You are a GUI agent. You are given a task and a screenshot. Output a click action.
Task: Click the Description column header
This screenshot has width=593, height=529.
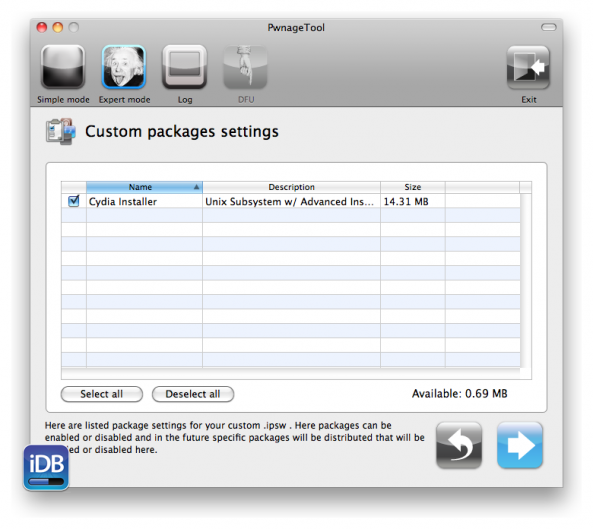[291, 187]
